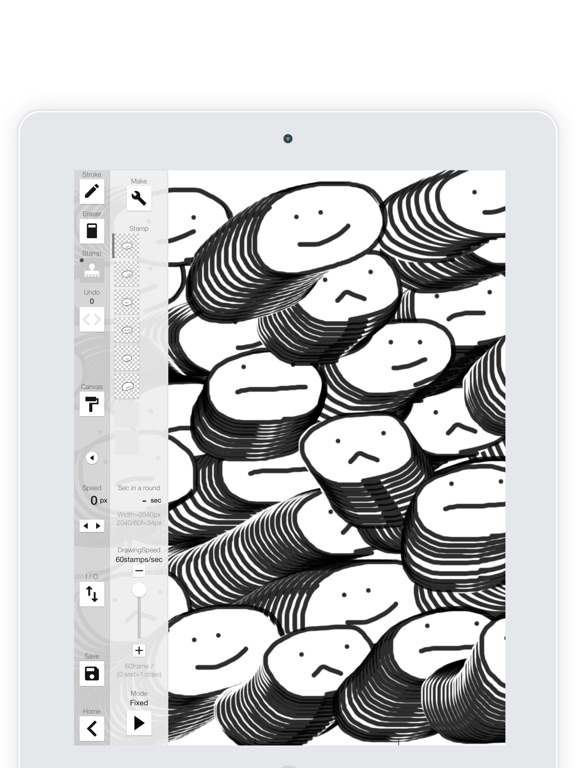
Task: Start playback with the play button
Action: pyautogui.click(x=139, y=723)
